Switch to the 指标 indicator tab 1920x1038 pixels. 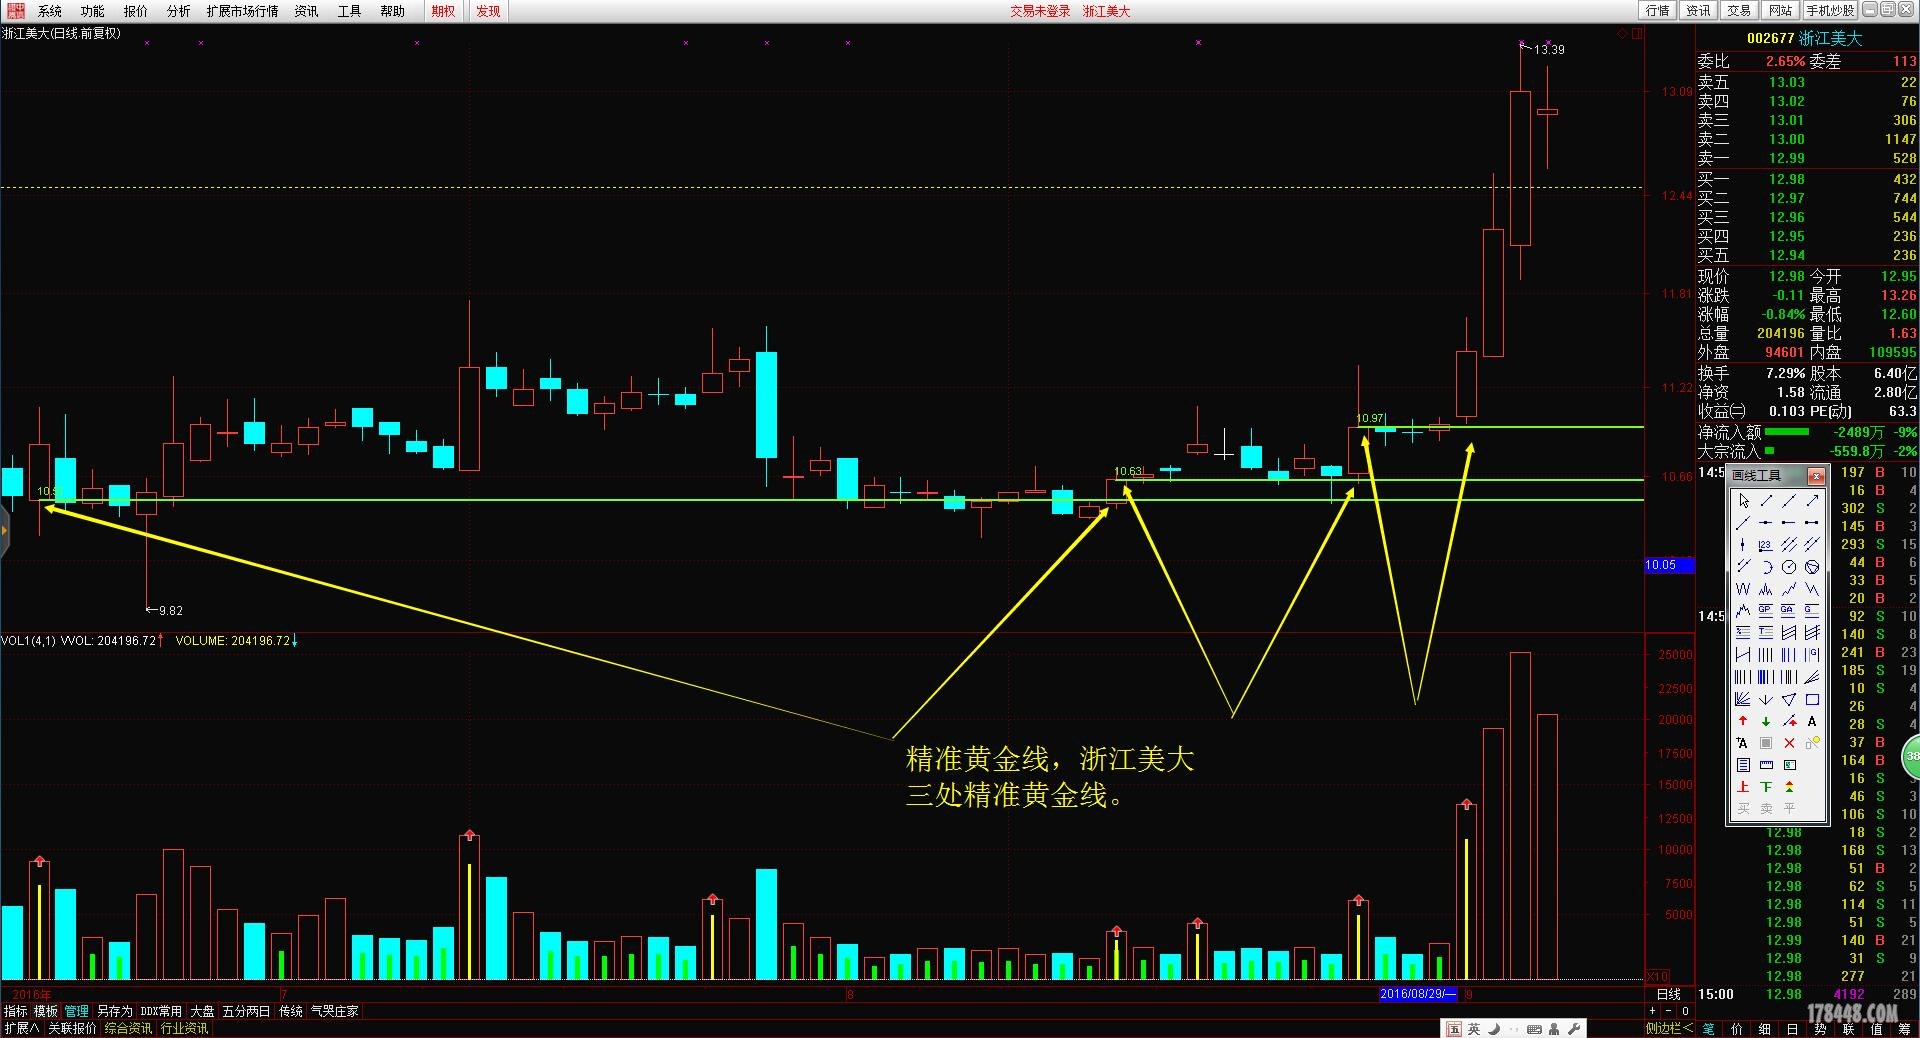coord(15,1011)
